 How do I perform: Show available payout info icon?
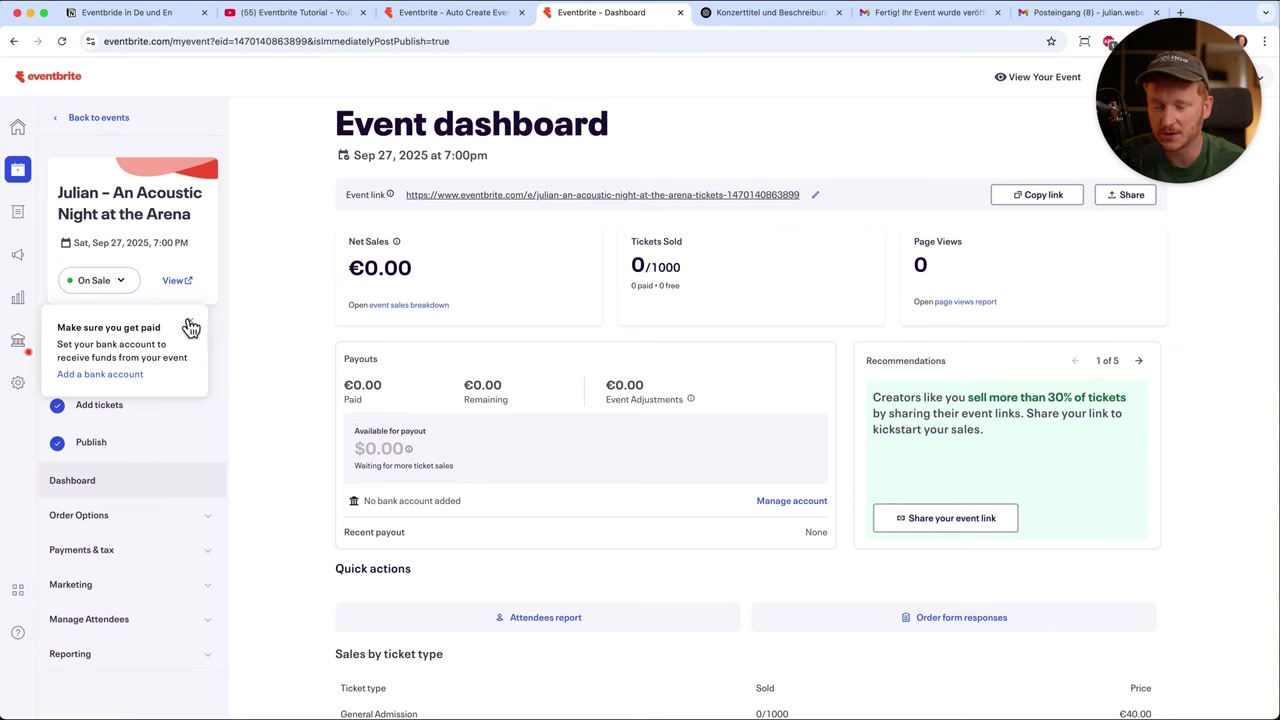click(409, 449)
